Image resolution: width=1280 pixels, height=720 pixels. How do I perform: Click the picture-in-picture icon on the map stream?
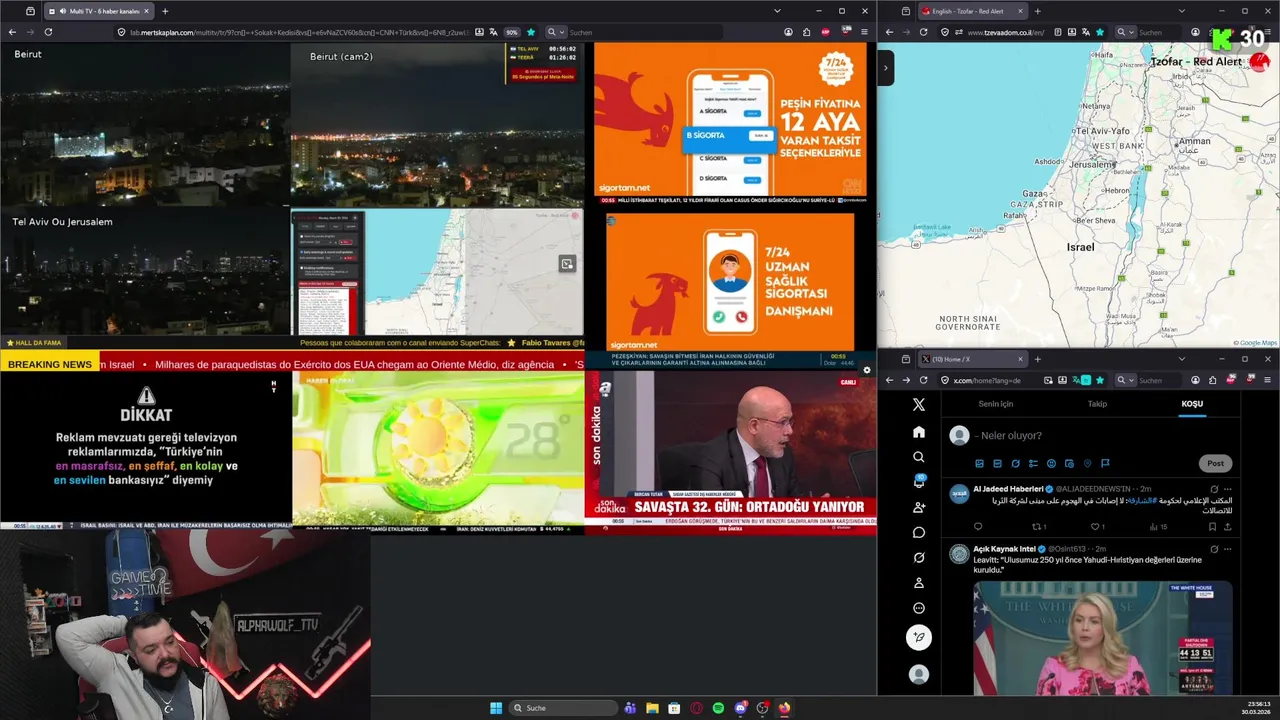(567, 264)
